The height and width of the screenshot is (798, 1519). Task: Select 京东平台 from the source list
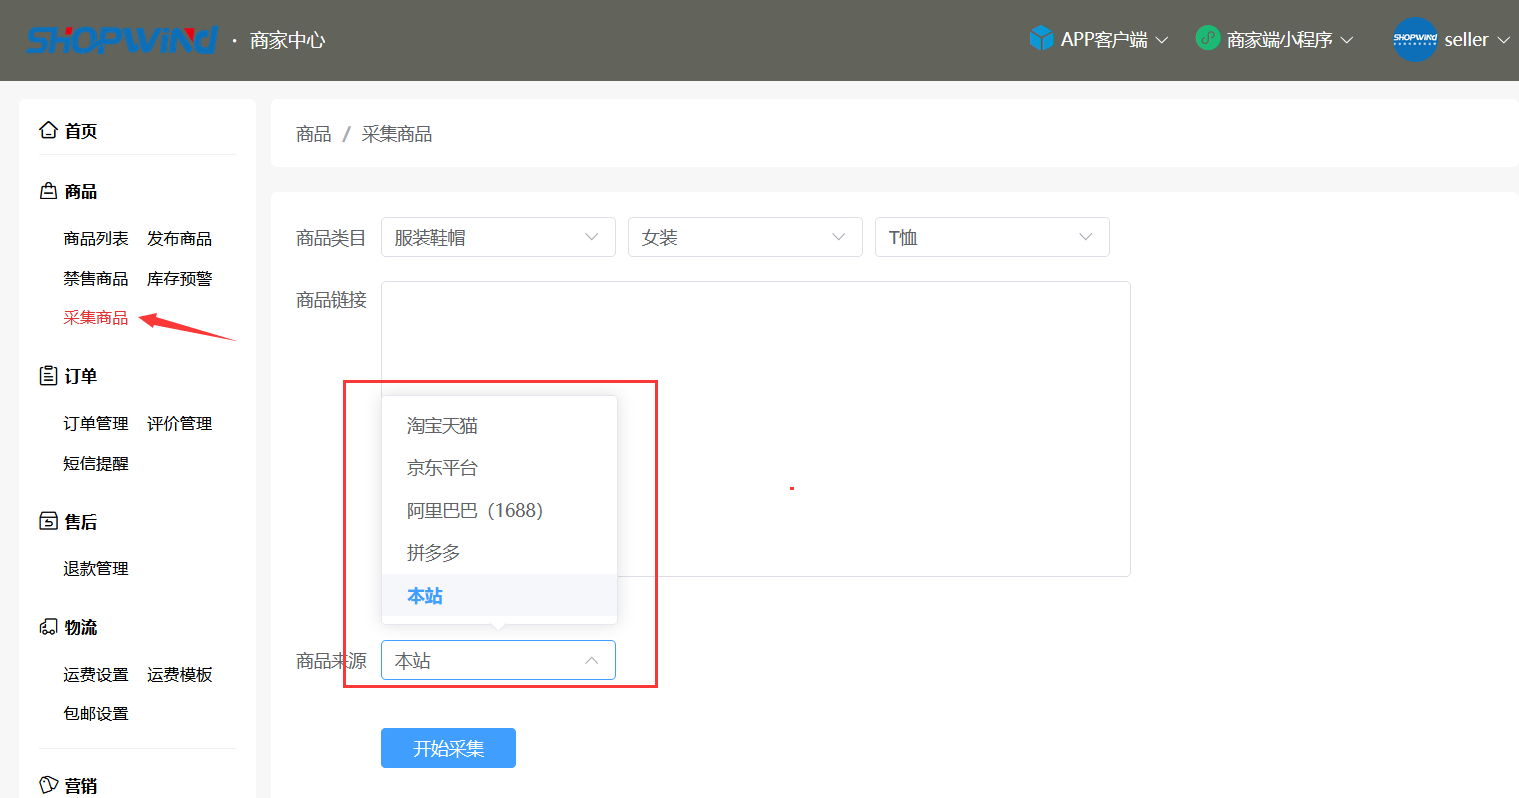coord(499,467)
